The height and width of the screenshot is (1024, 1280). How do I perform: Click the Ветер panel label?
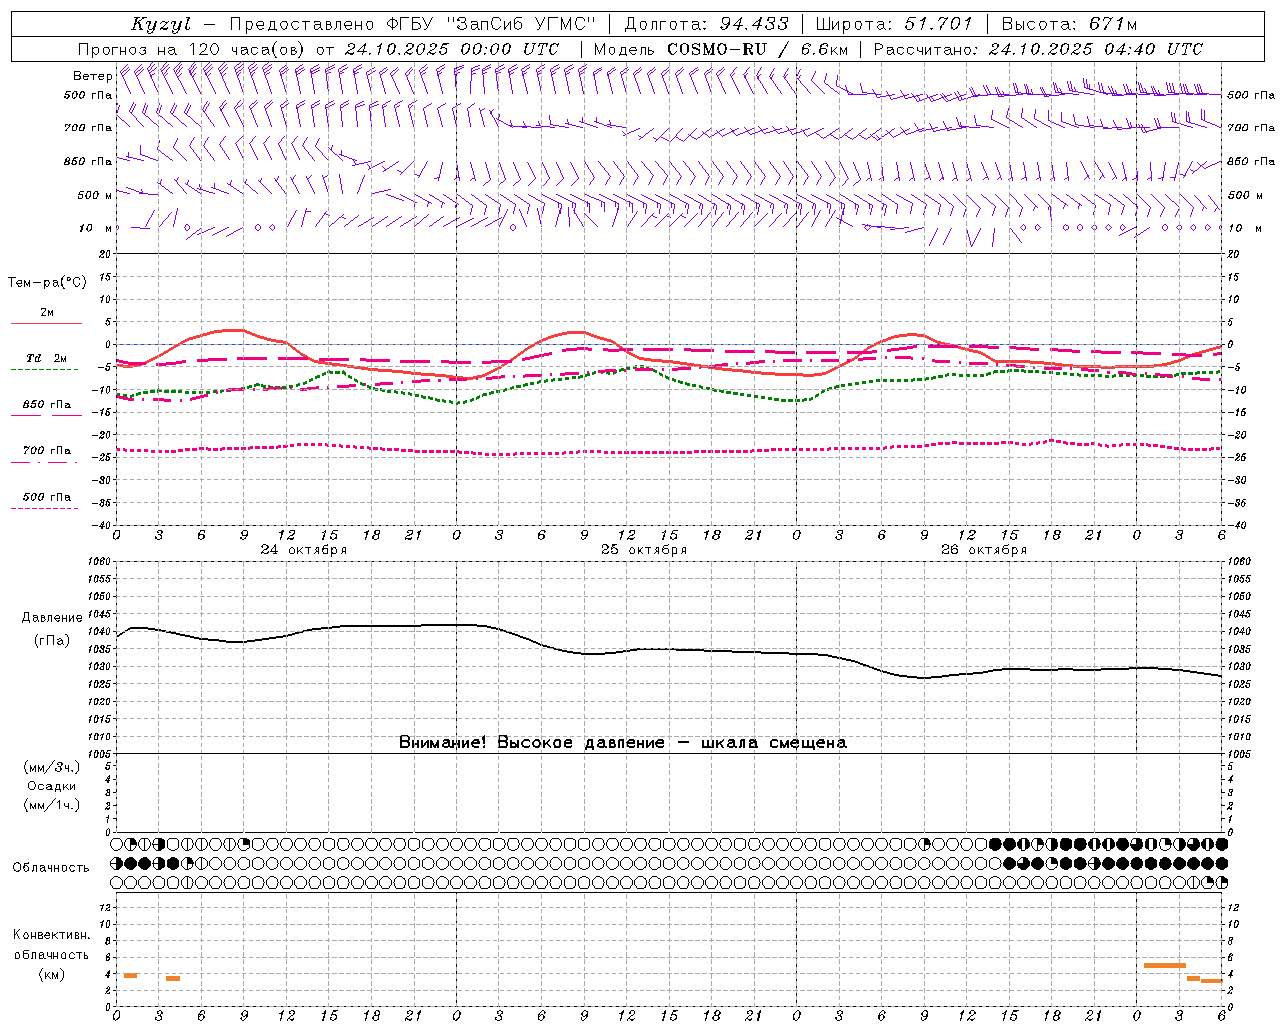[92, 76]
